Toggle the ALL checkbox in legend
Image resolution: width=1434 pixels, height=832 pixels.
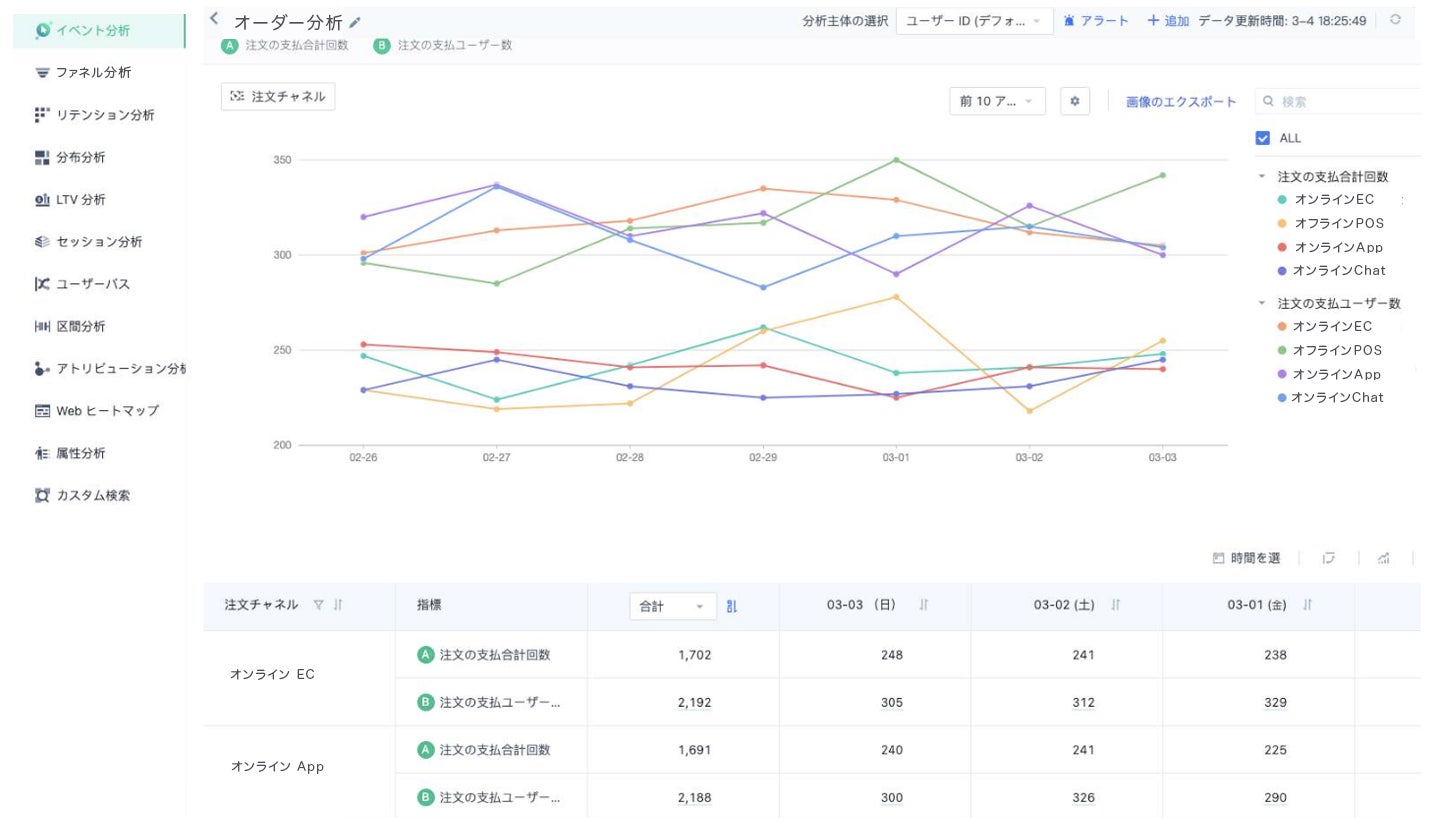pos(1263,138)
